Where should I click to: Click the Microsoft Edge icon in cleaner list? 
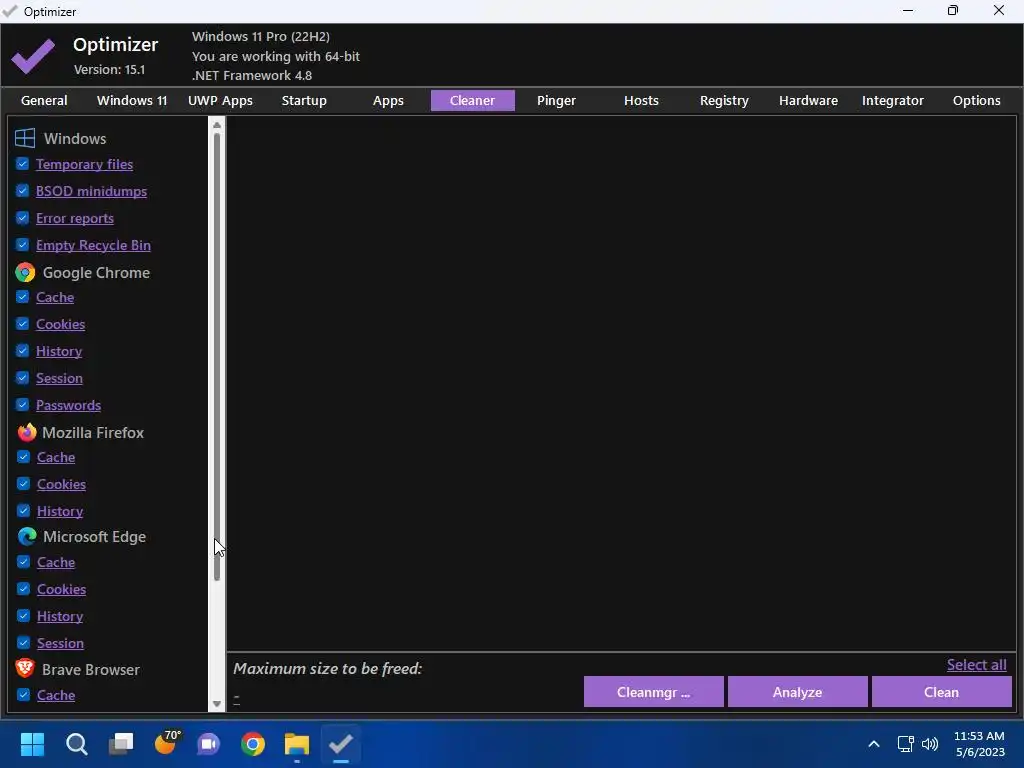click(27, 536)
